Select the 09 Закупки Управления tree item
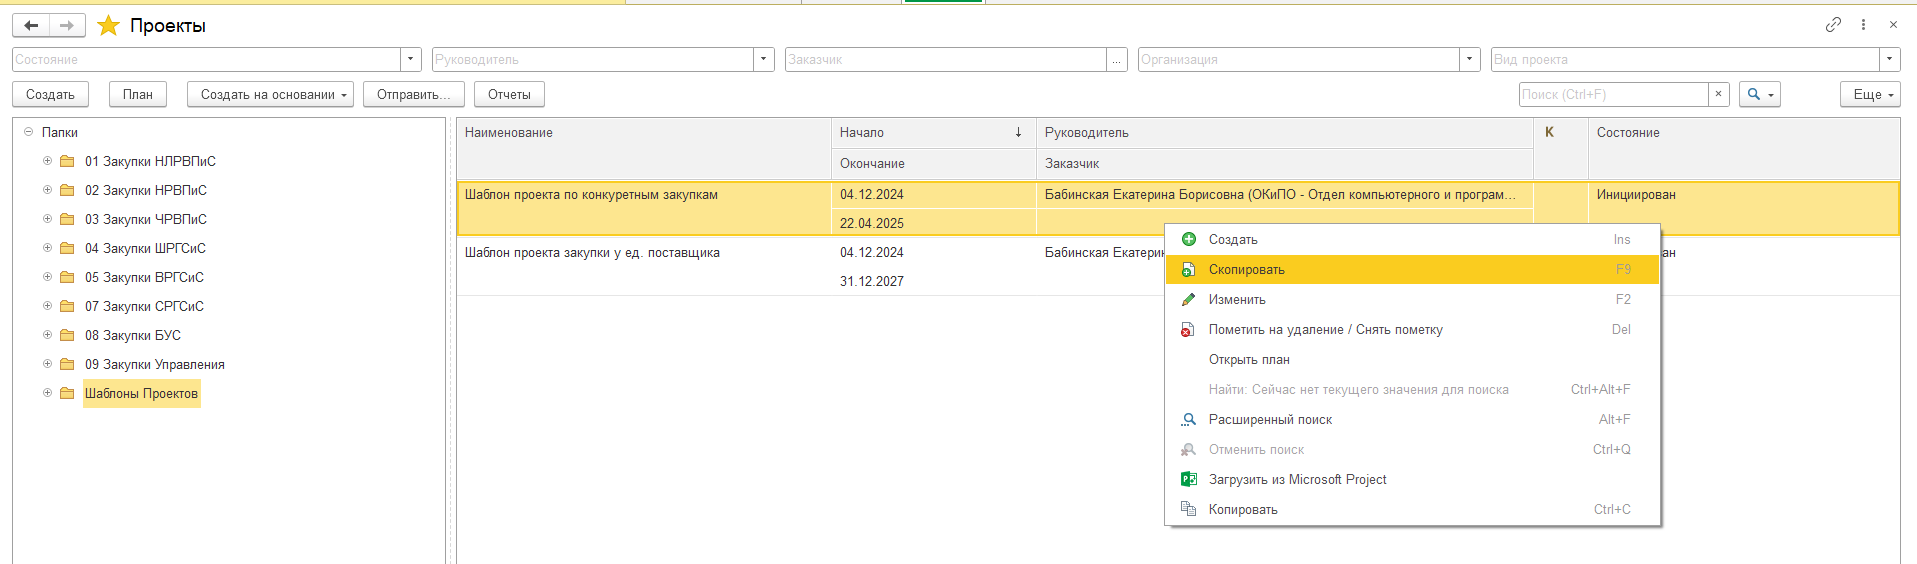 click(155, 364)
